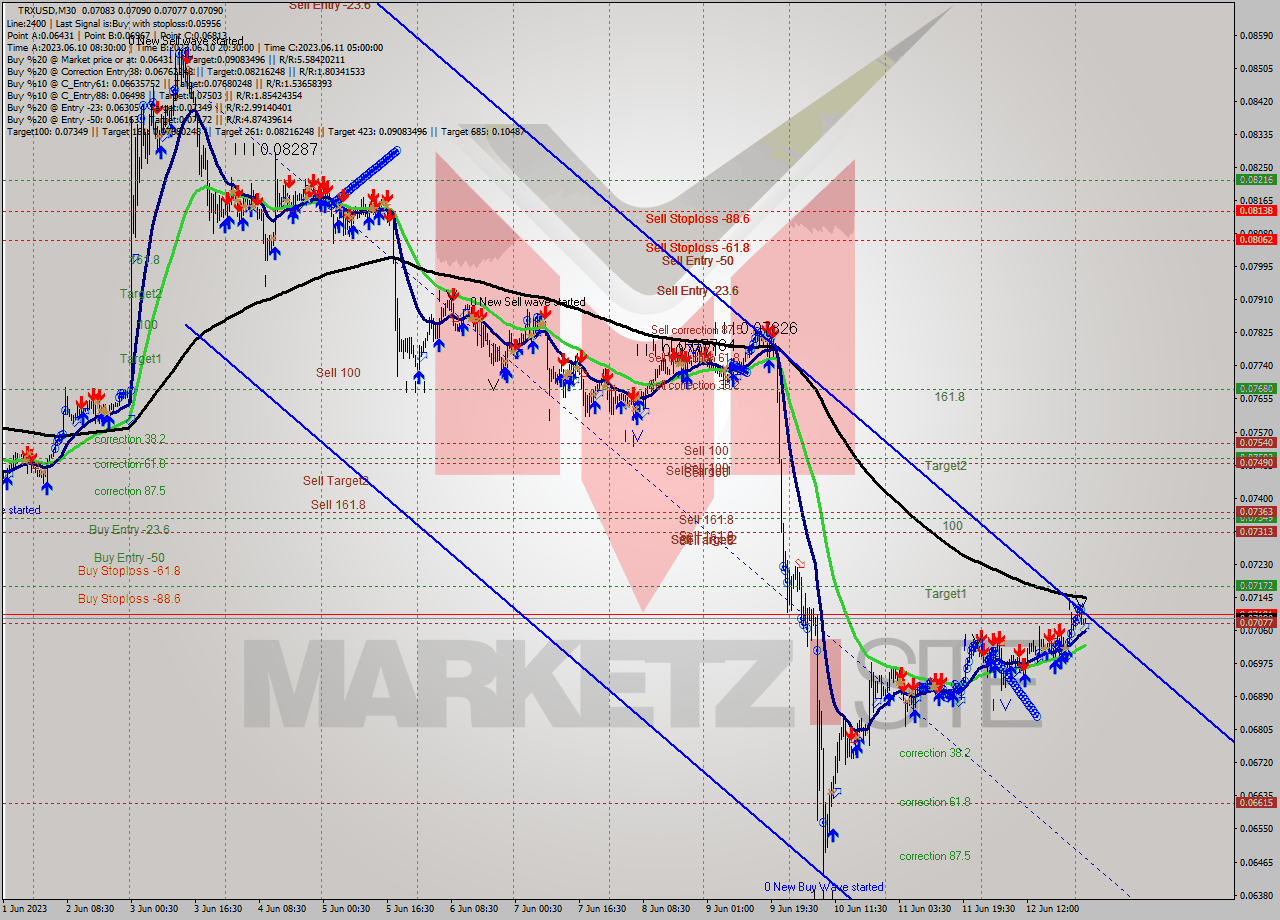Click the '5 Jun 16:30' time axis label

(x=409, y=909)
